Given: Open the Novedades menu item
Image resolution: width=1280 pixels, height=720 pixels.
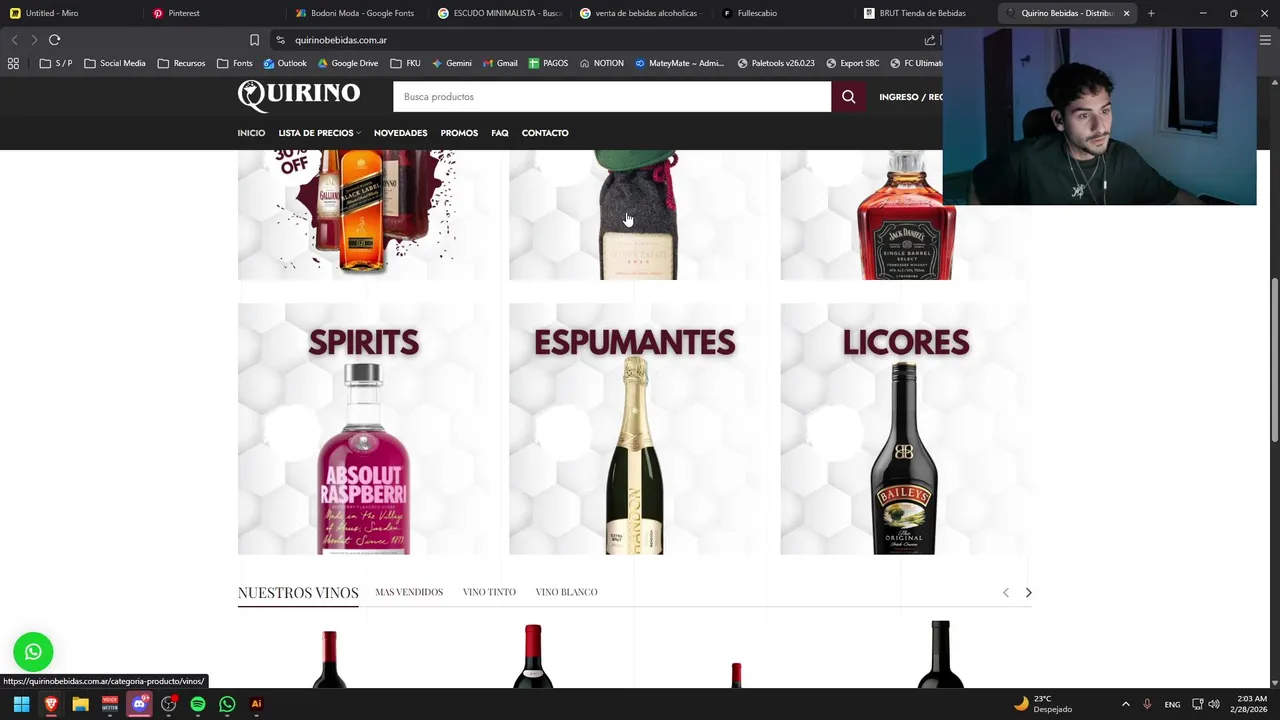Looking at the screenshot, I should (x=400, y=133).
